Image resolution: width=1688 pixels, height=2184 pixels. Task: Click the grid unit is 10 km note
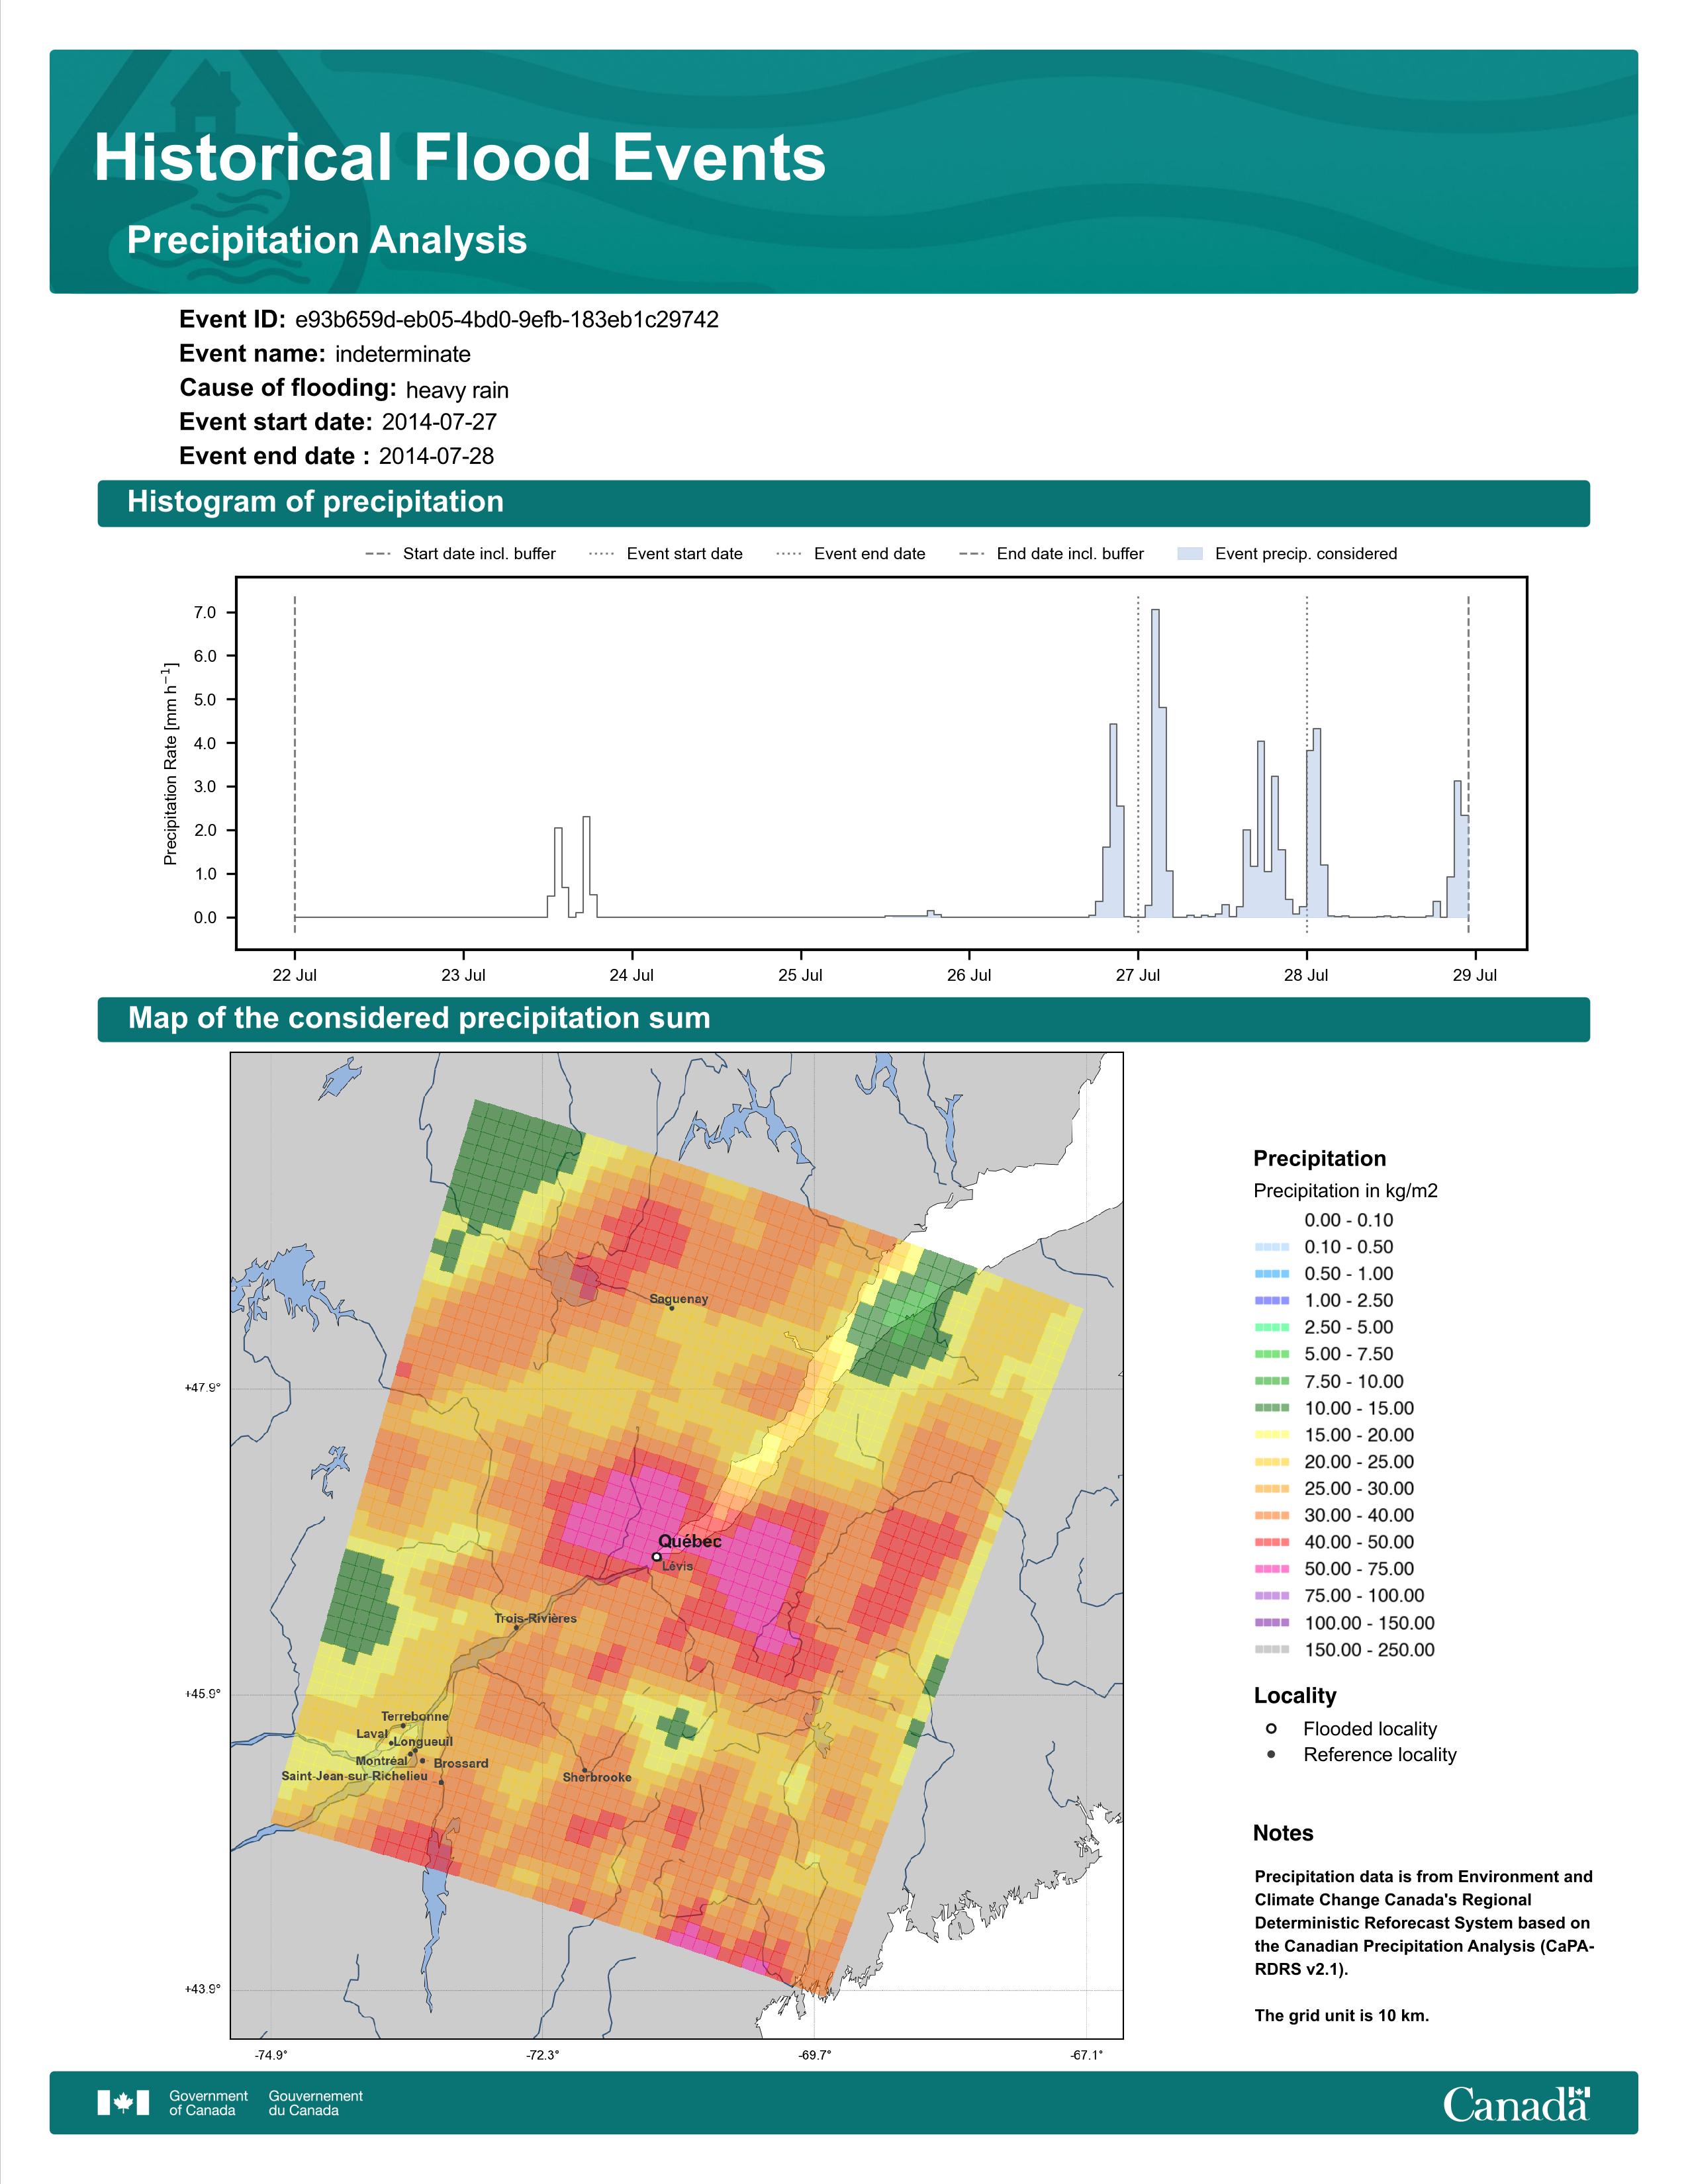click(1342, 2015)
